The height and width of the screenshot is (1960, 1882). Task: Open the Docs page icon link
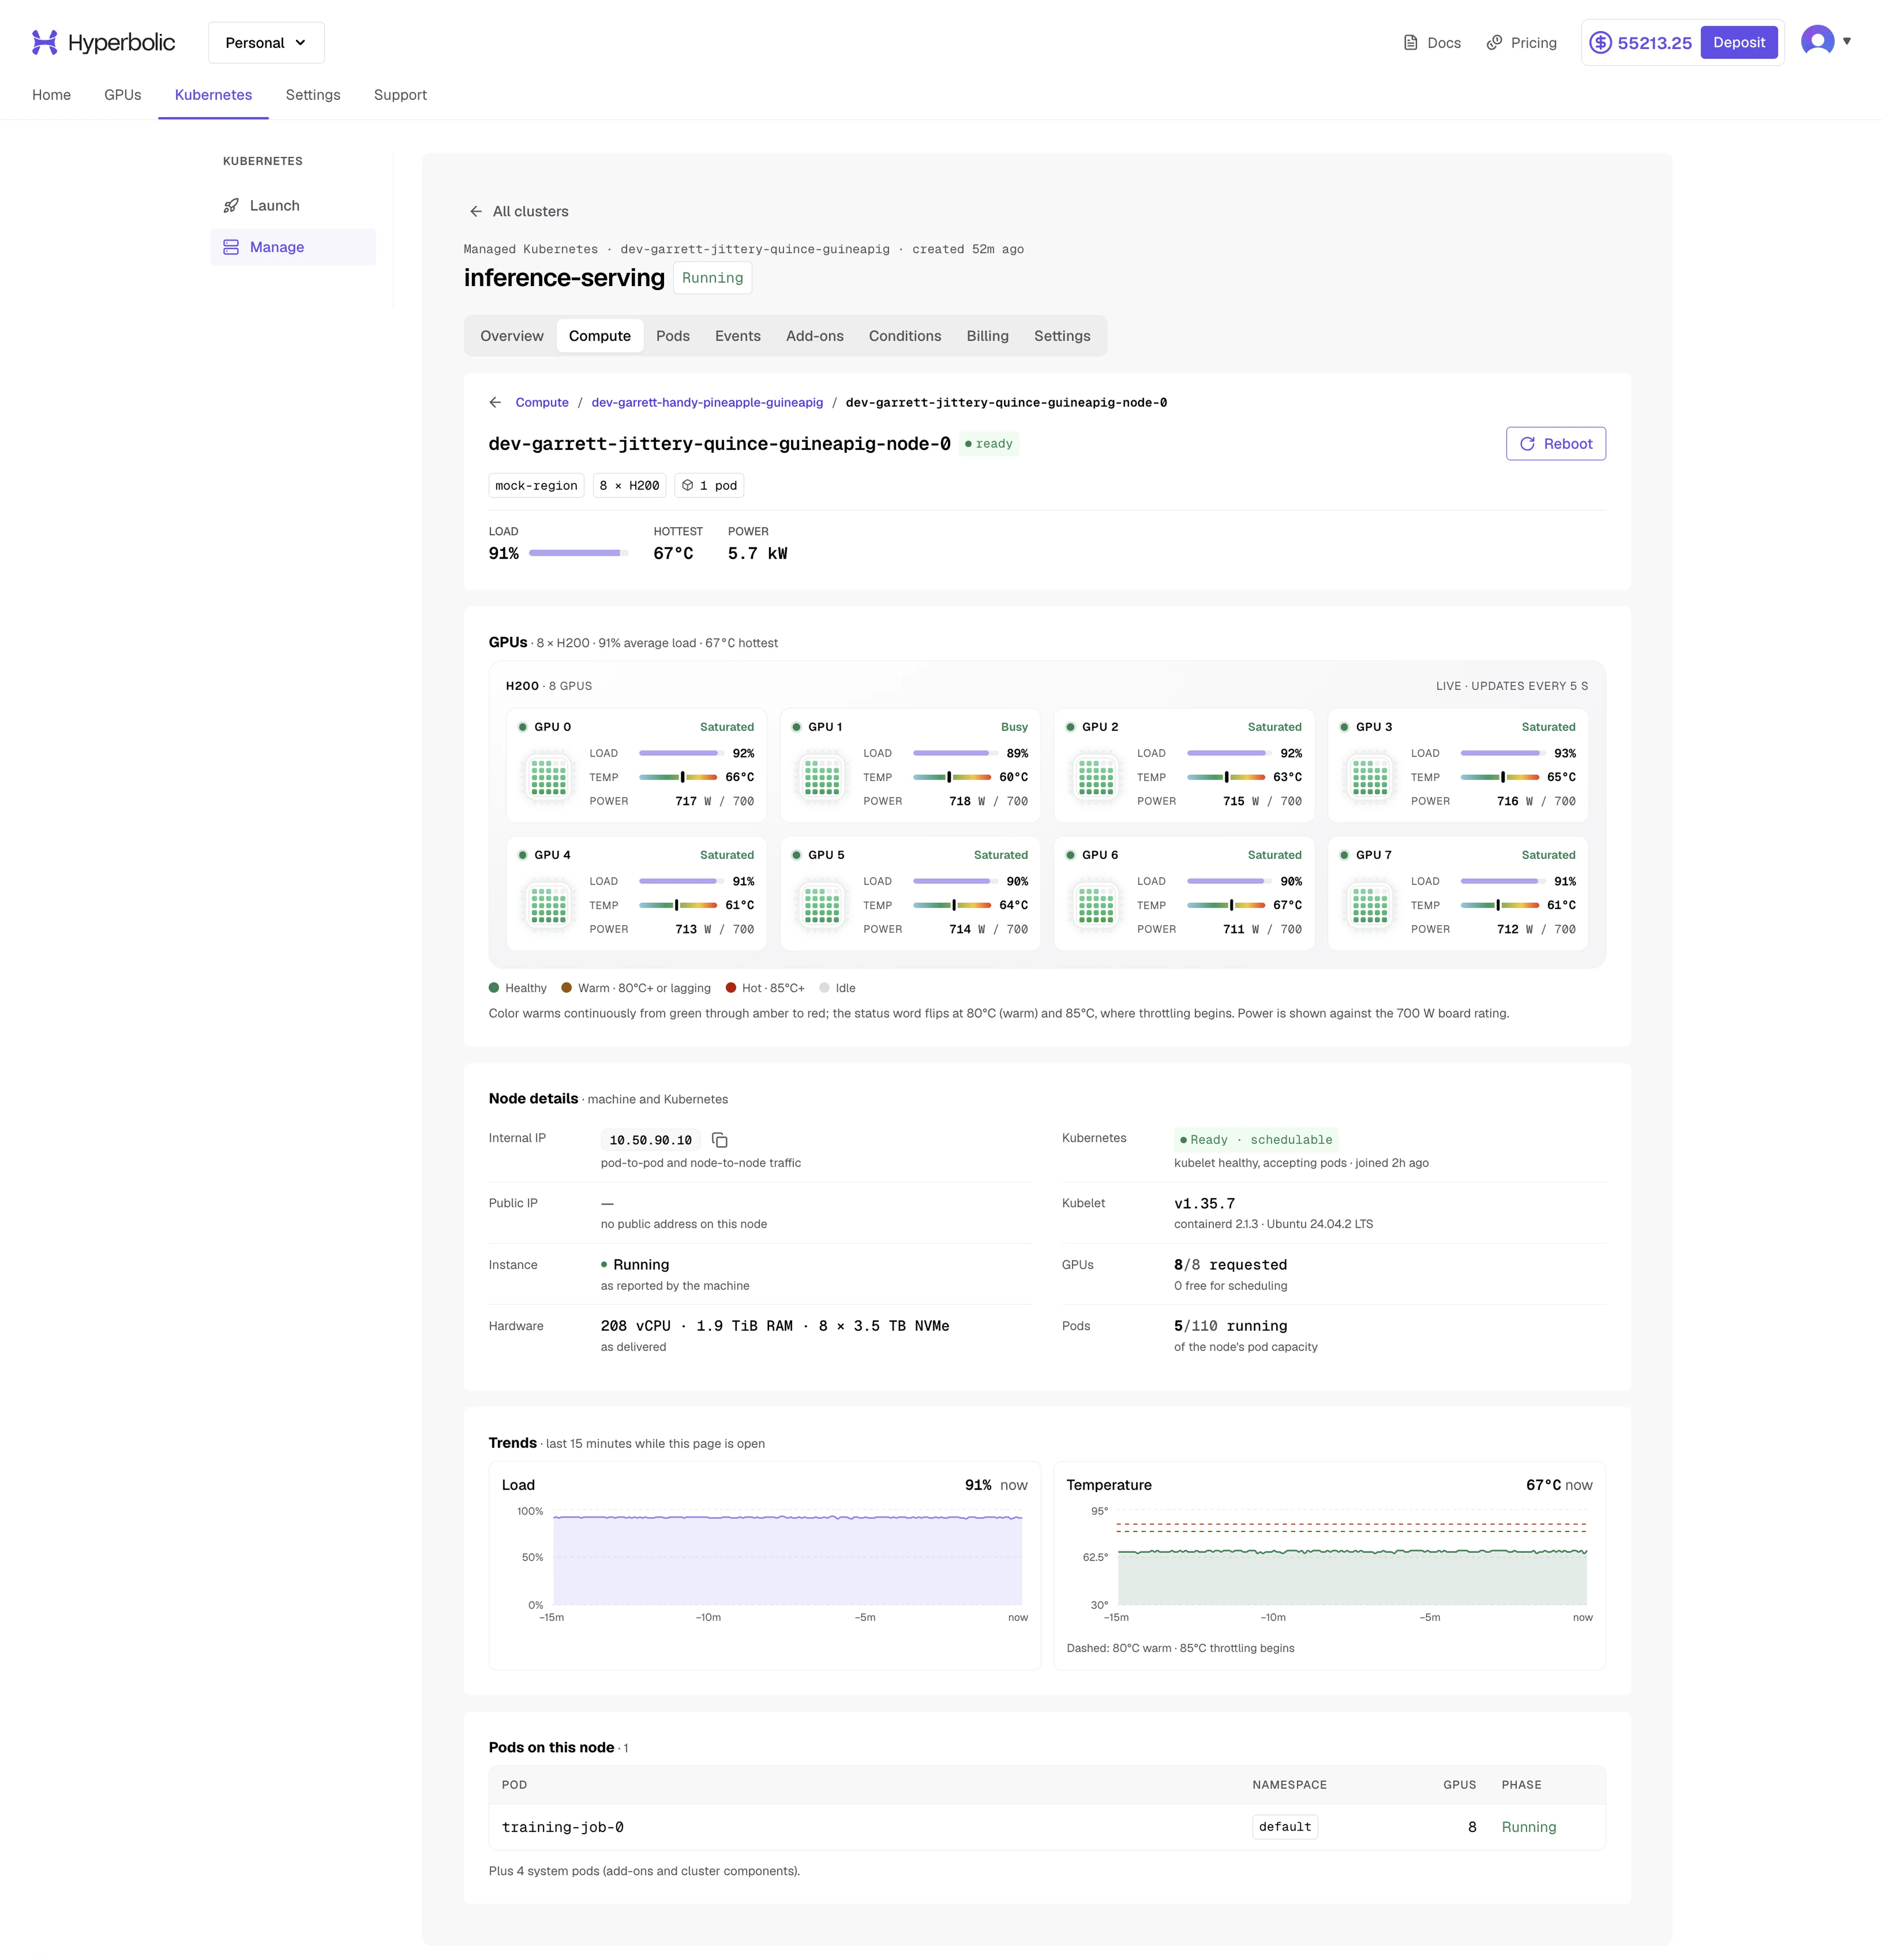pos(1410,43)
